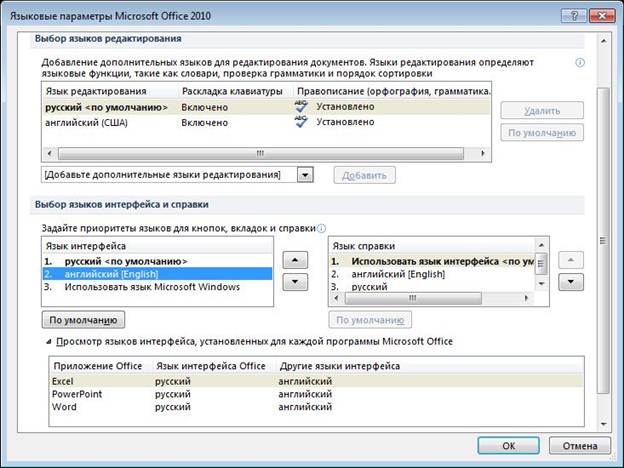624x468 pixels.
Task: Click the proofing ABC icon for русский row
Action: pos(301,105)
